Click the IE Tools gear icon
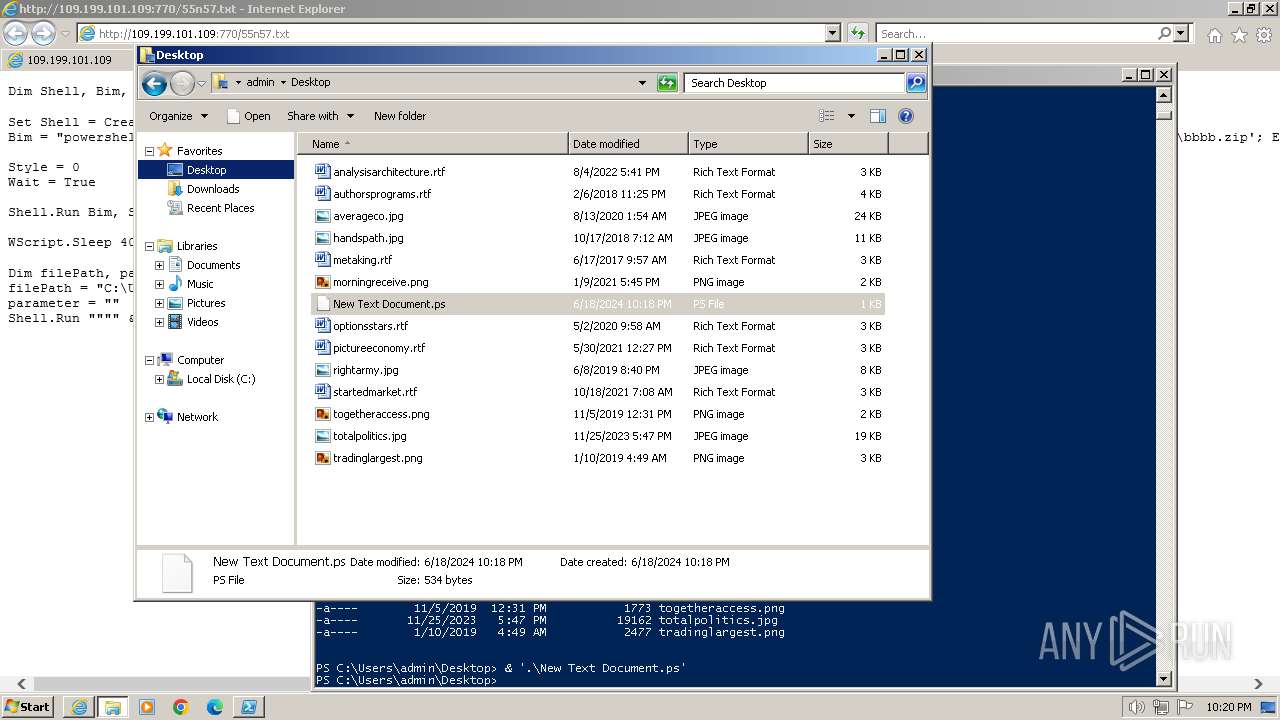 coord(1264,35)
